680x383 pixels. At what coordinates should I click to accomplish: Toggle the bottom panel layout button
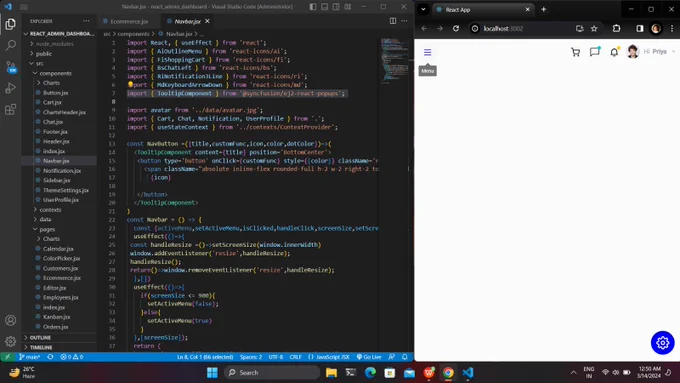pyautogui.click(x=324, y=7)
